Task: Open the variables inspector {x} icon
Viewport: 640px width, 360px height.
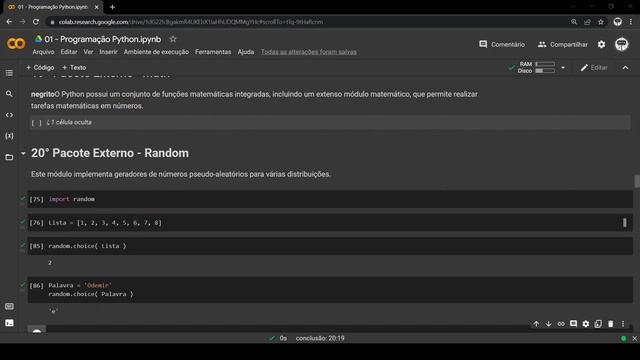Action: (x=9, y=136)
